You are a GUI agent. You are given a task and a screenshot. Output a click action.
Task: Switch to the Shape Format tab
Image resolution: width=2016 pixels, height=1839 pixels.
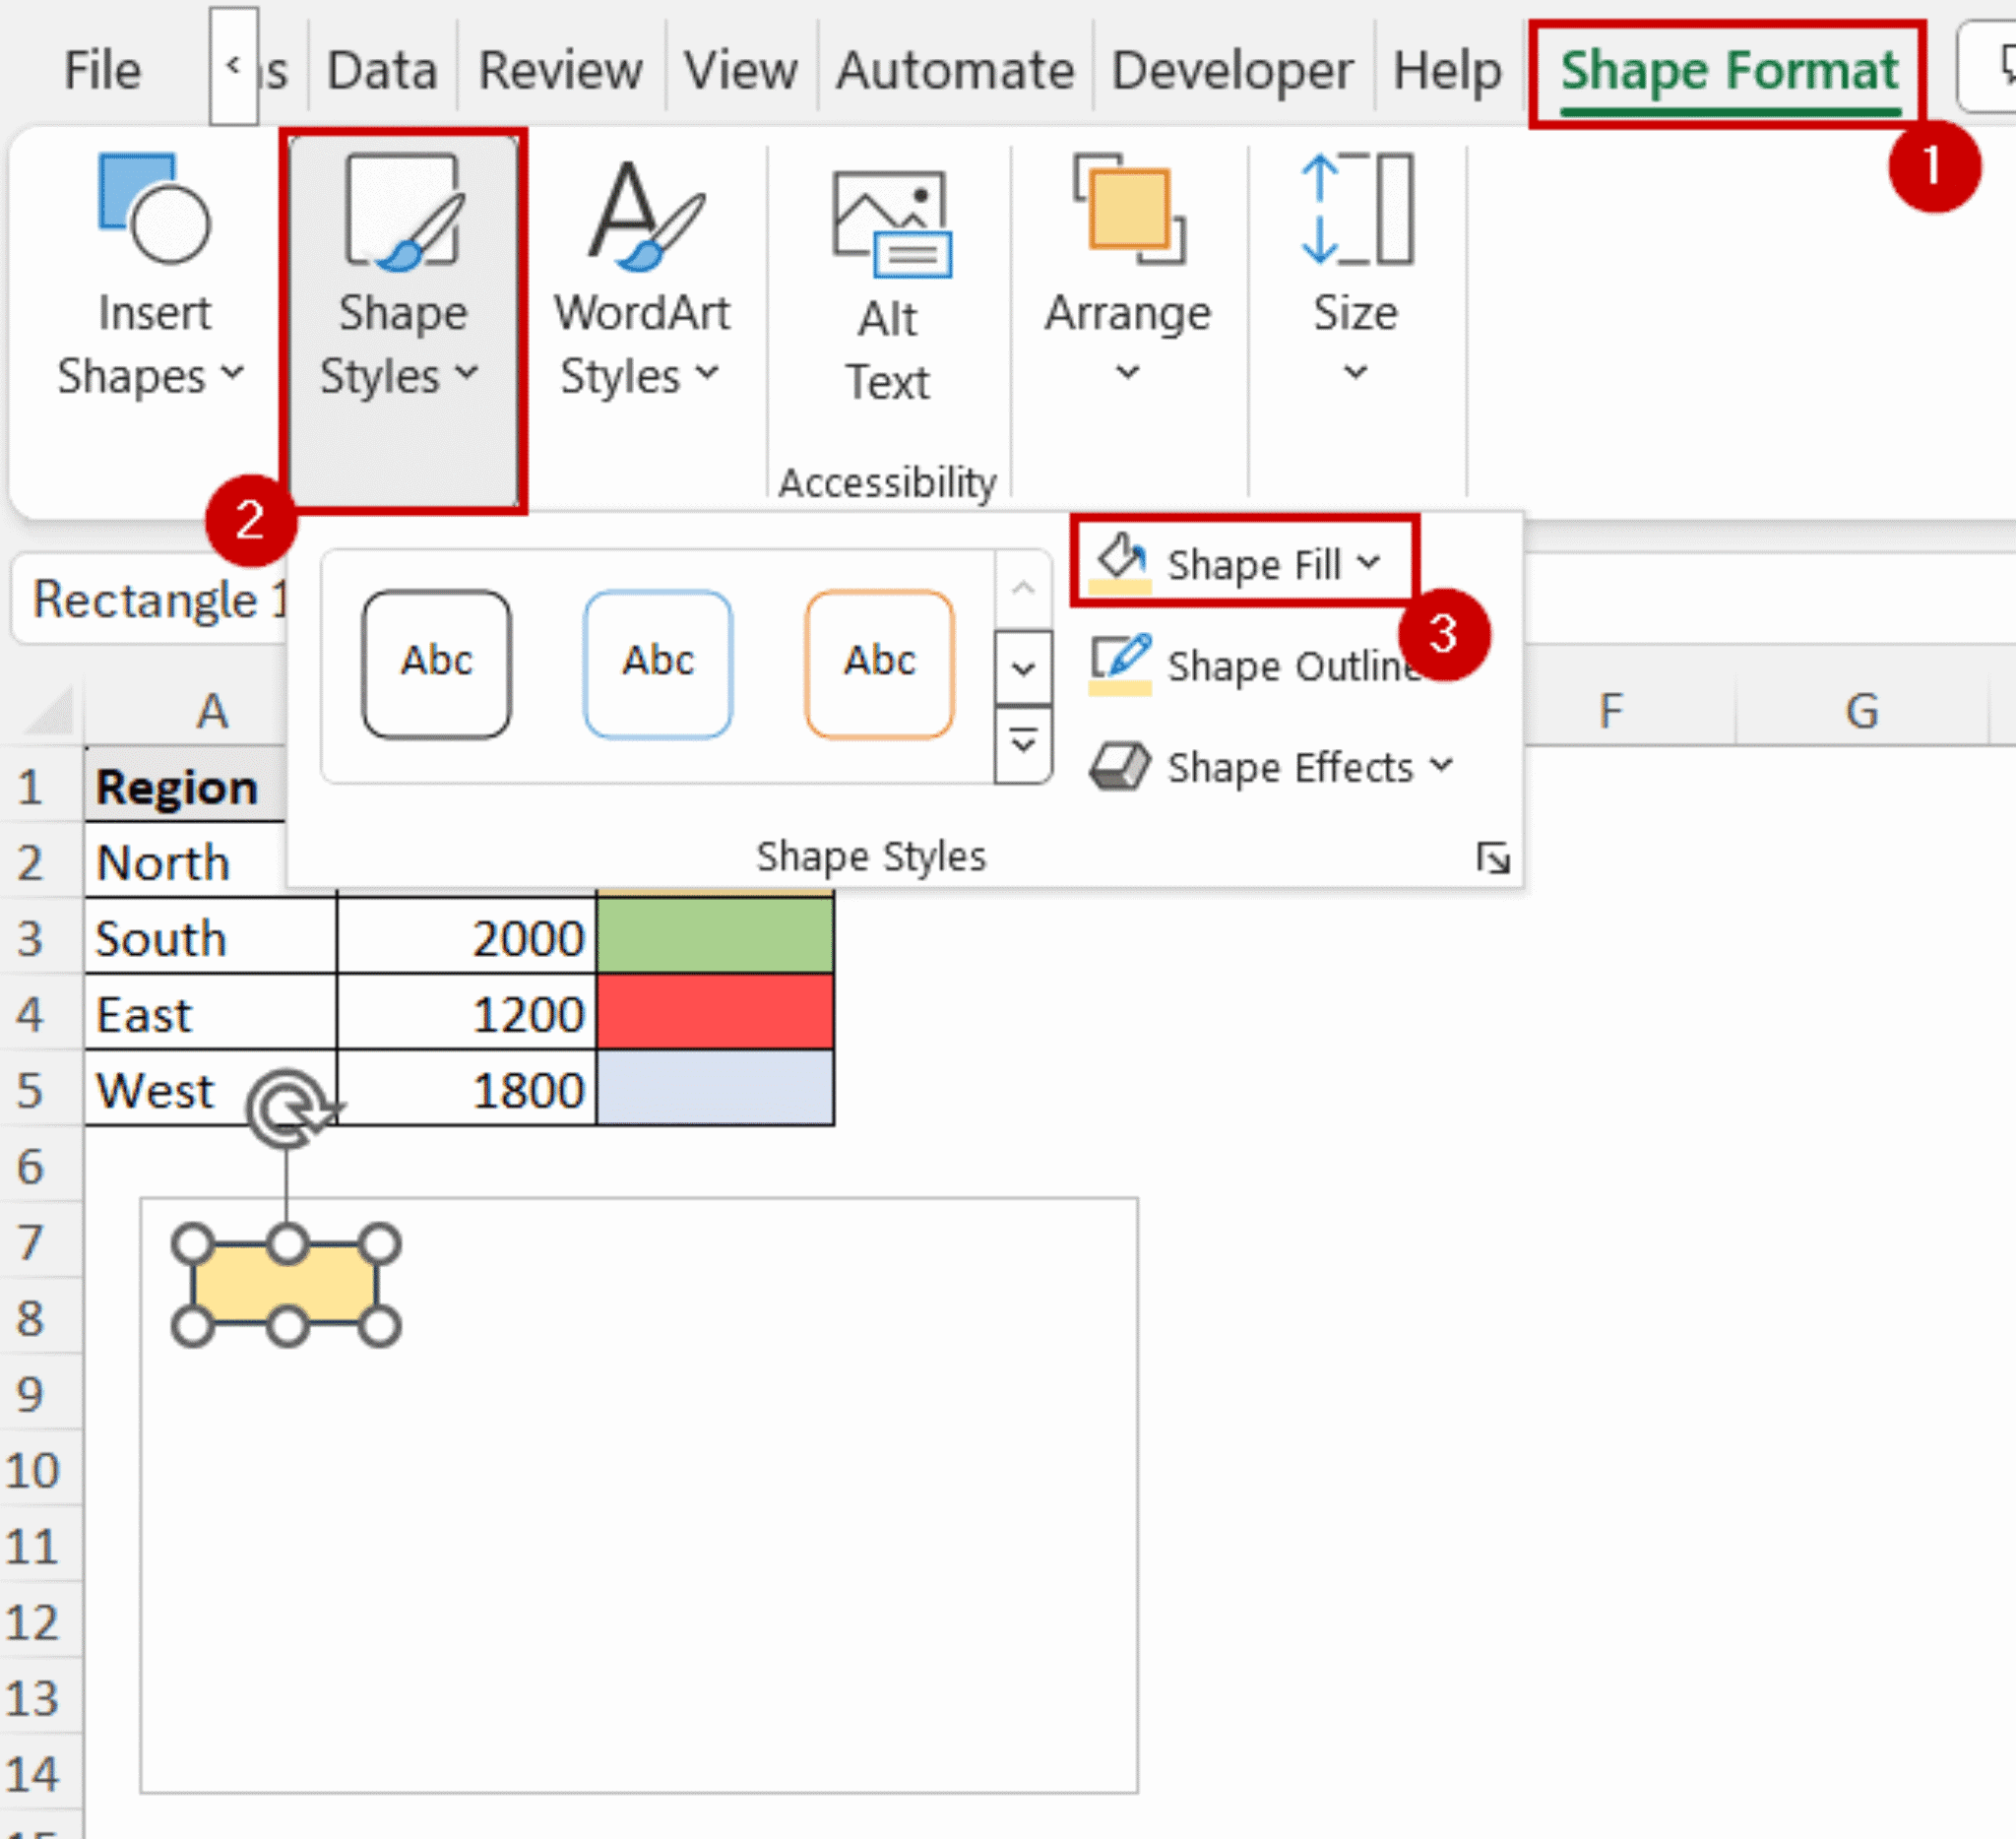[x=1729, y=69]
